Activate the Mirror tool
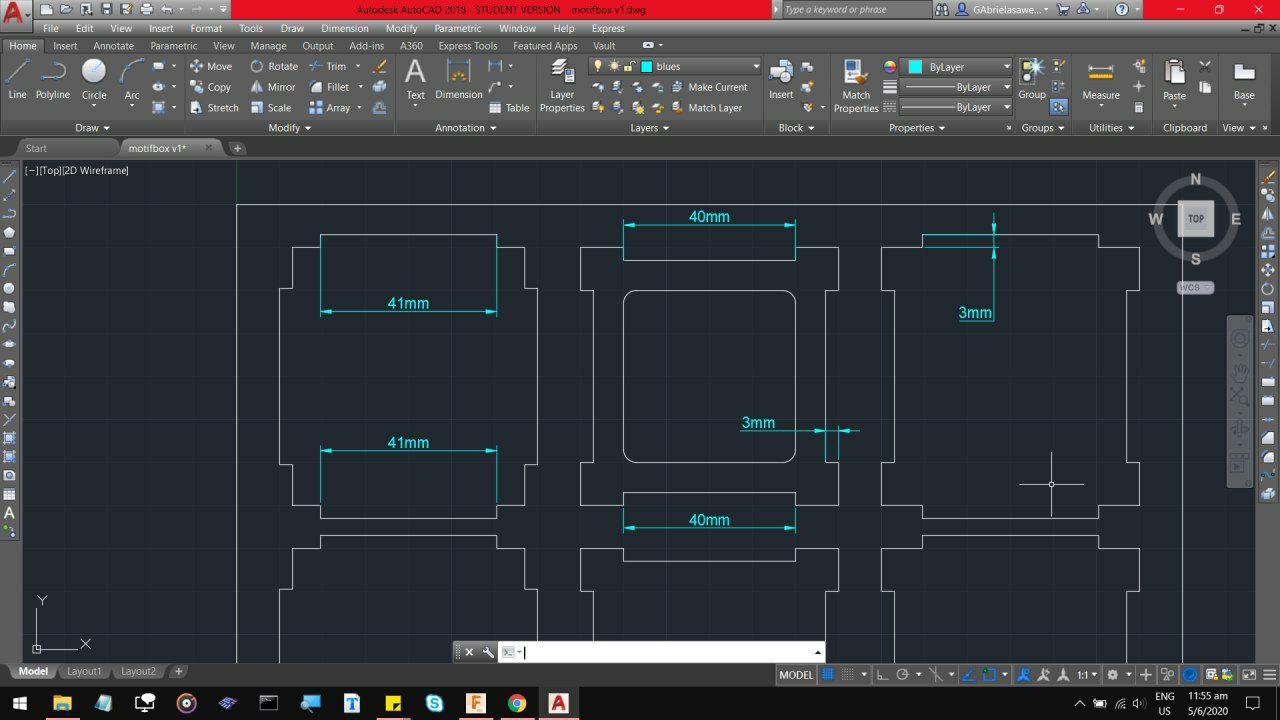1280x720 pixels. [273, 87]
